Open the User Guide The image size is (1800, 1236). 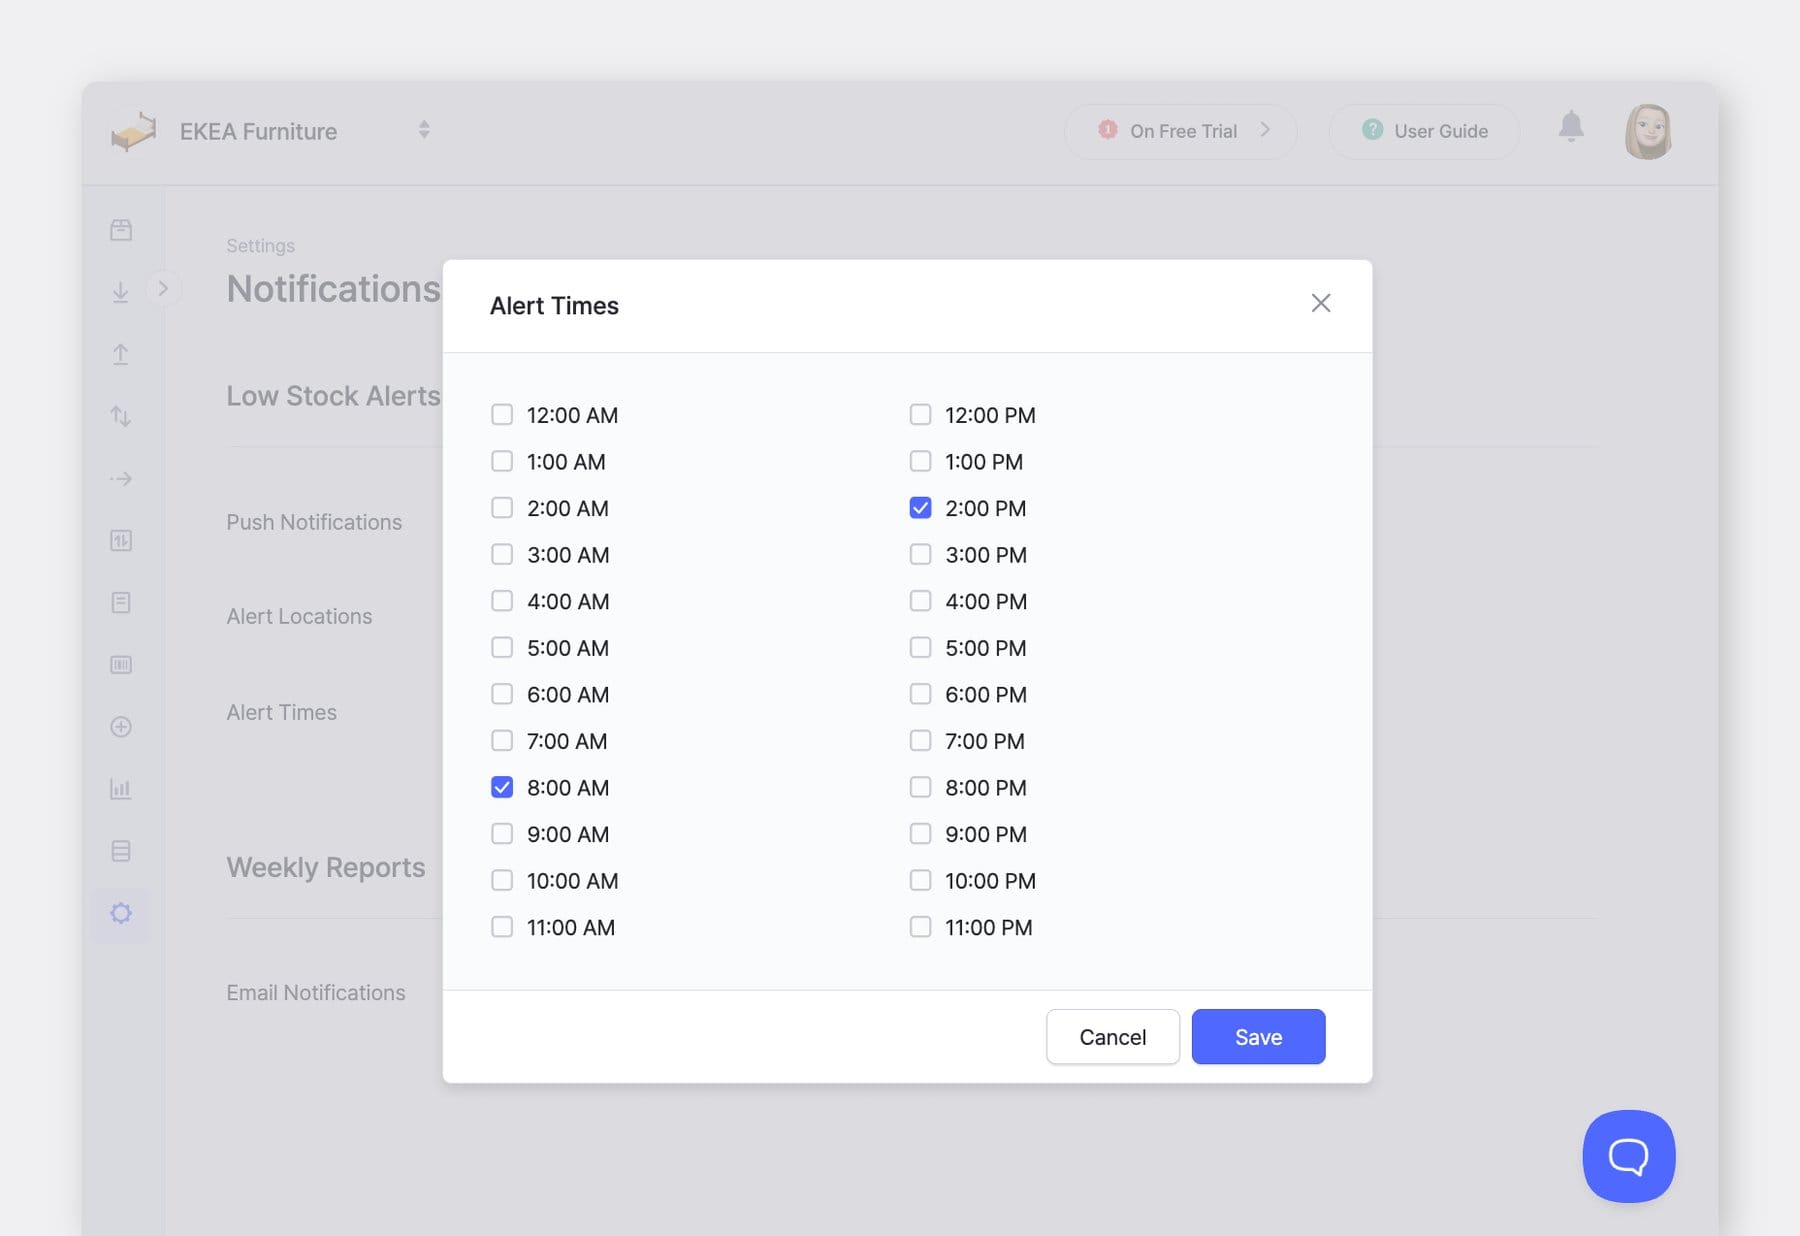pos(1423,130)
